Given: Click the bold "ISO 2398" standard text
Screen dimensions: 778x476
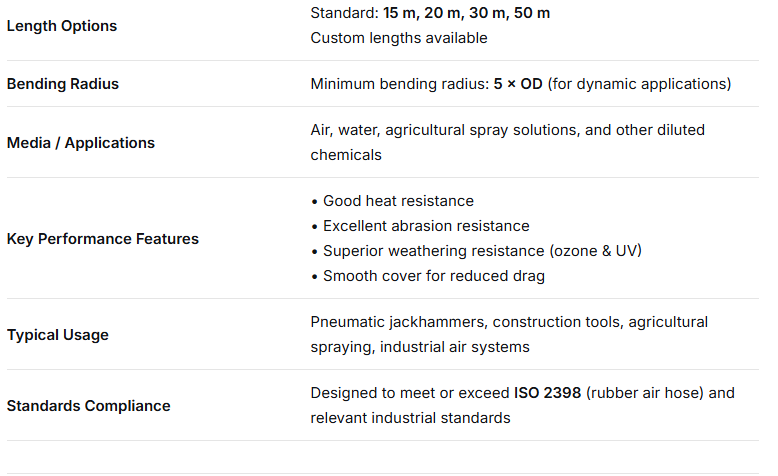Looking at the screenshot, I should 548,393.
